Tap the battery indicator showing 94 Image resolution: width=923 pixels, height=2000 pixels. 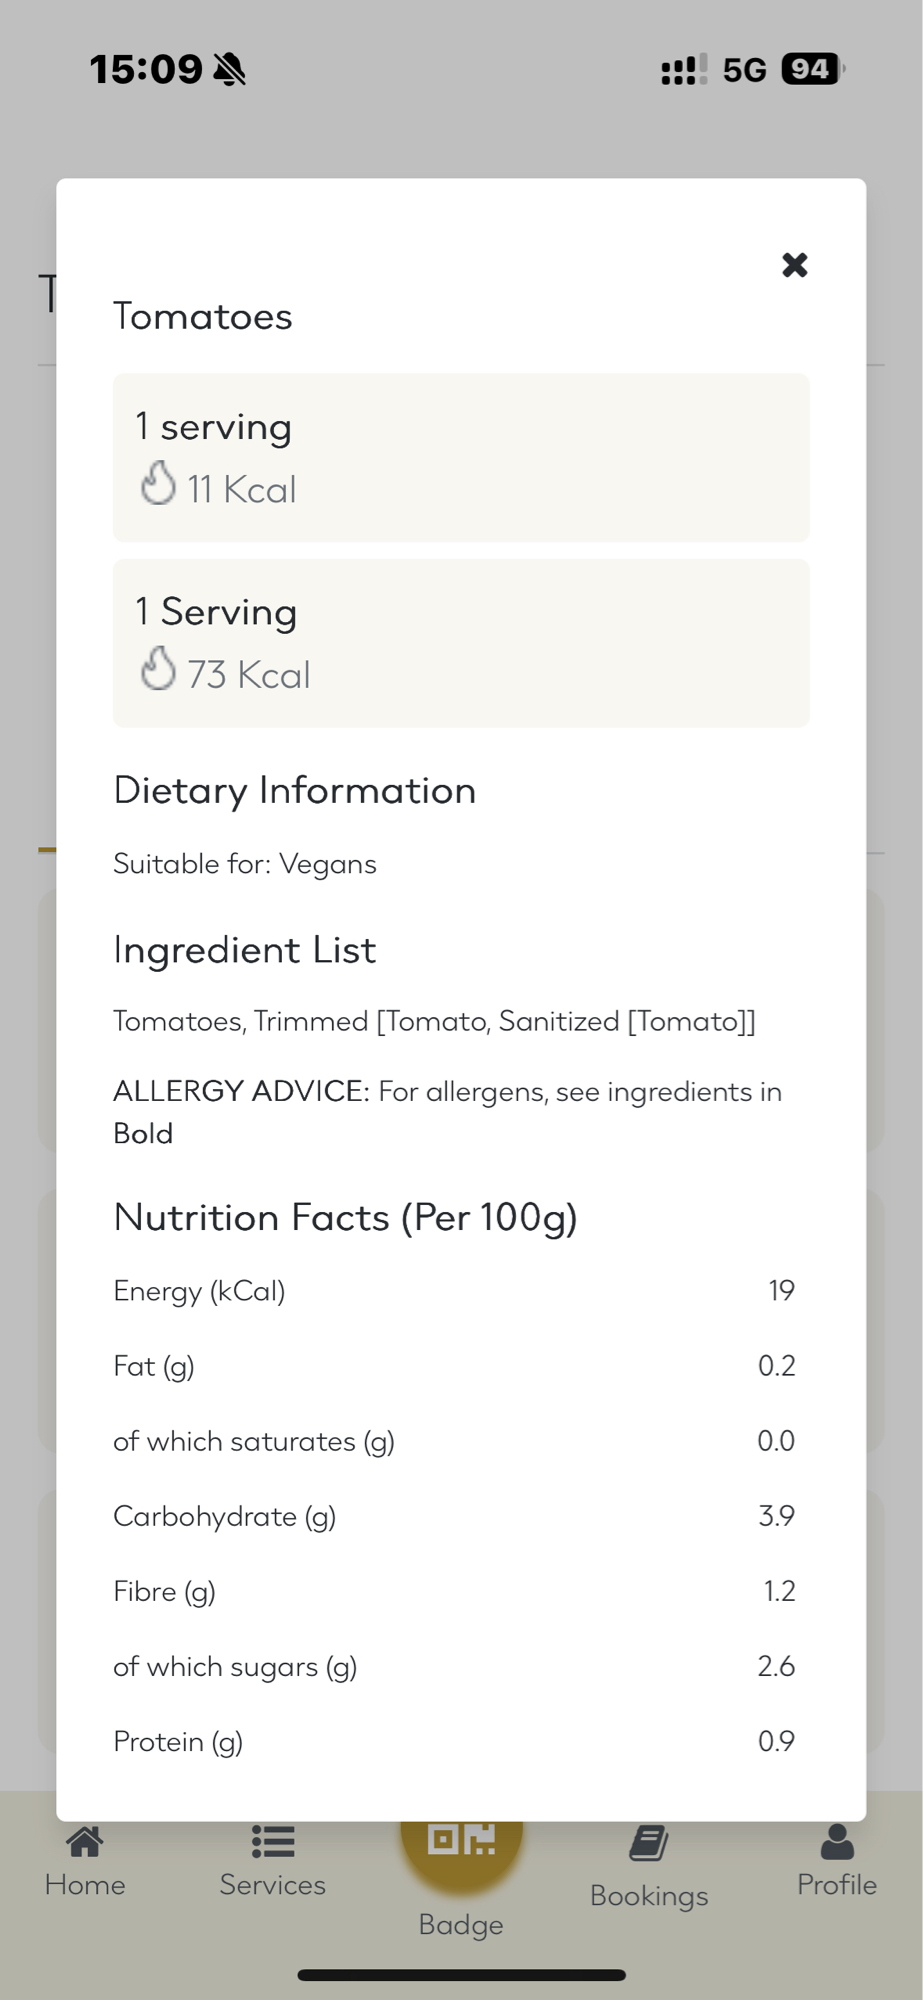point(812,69)
